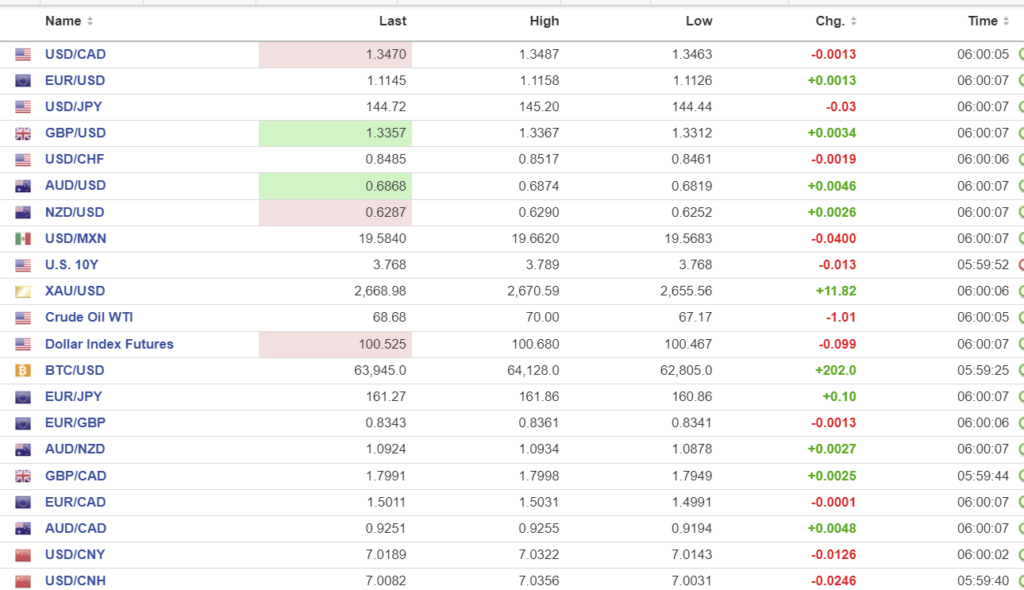Click the High column header
This screenshot has height=590, width=1024.
tap(544, 21)
